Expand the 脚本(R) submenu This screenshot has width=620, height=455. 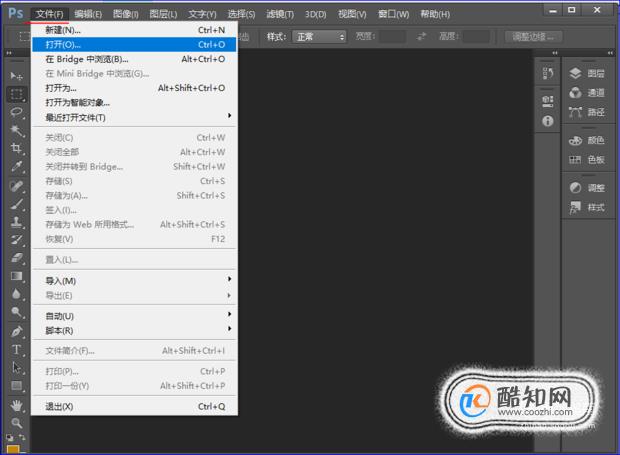[134, 330]
